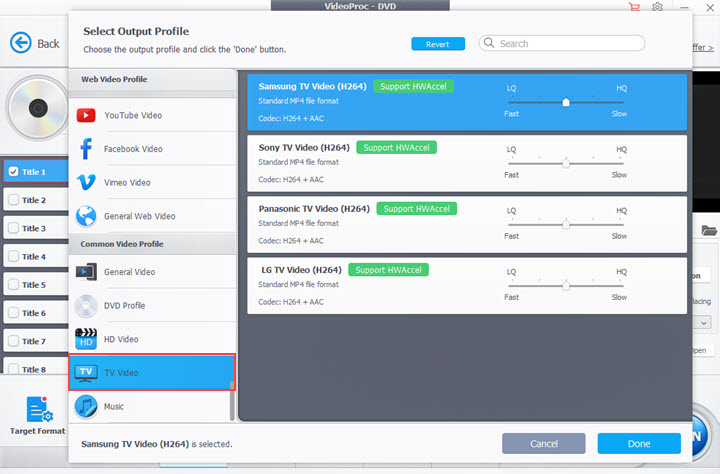The width and height of the screenshot is (720, 474).
Task: Select the Vimeo Video icon
Action: point(86,182)
